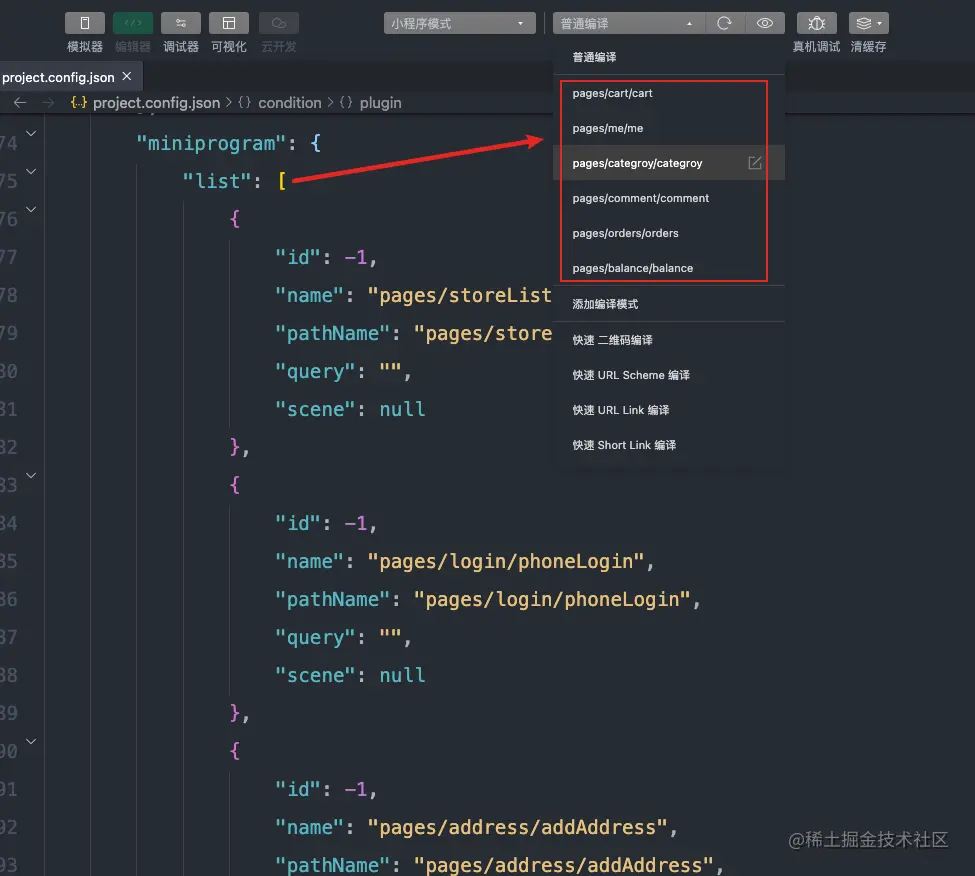
Task: Toggle the simulator (模拟器) panel
Action: click(x=85, y=24)
